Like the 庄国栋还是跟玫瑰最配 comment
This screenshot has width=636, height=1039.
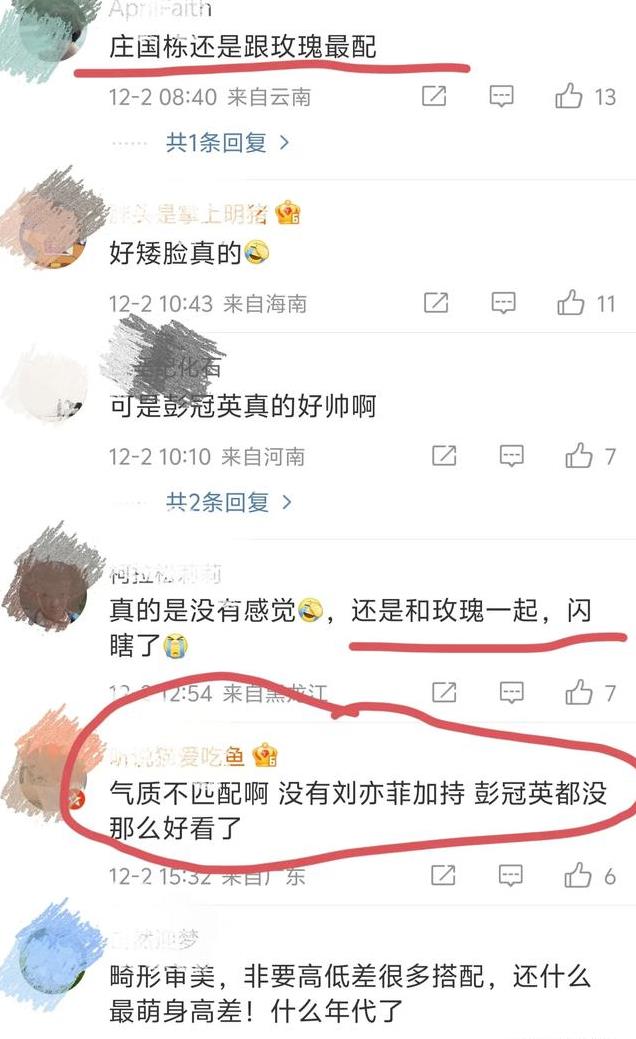click(568, 96)
